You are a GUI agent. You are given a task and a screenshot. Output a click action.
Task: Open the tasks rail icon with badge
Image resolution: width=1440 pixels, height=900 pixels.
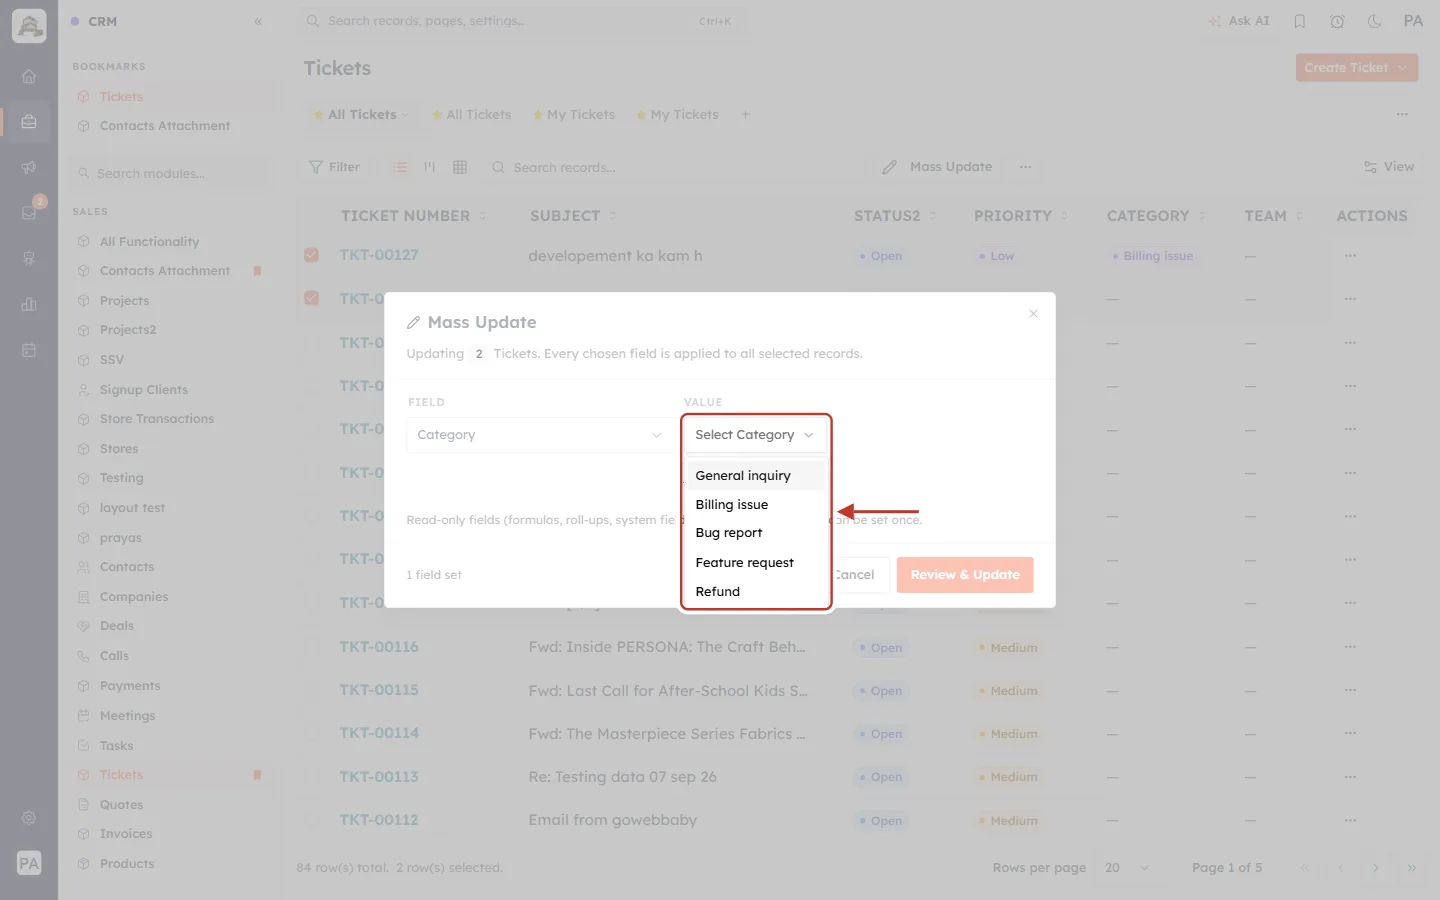click(x=29, y=212)
